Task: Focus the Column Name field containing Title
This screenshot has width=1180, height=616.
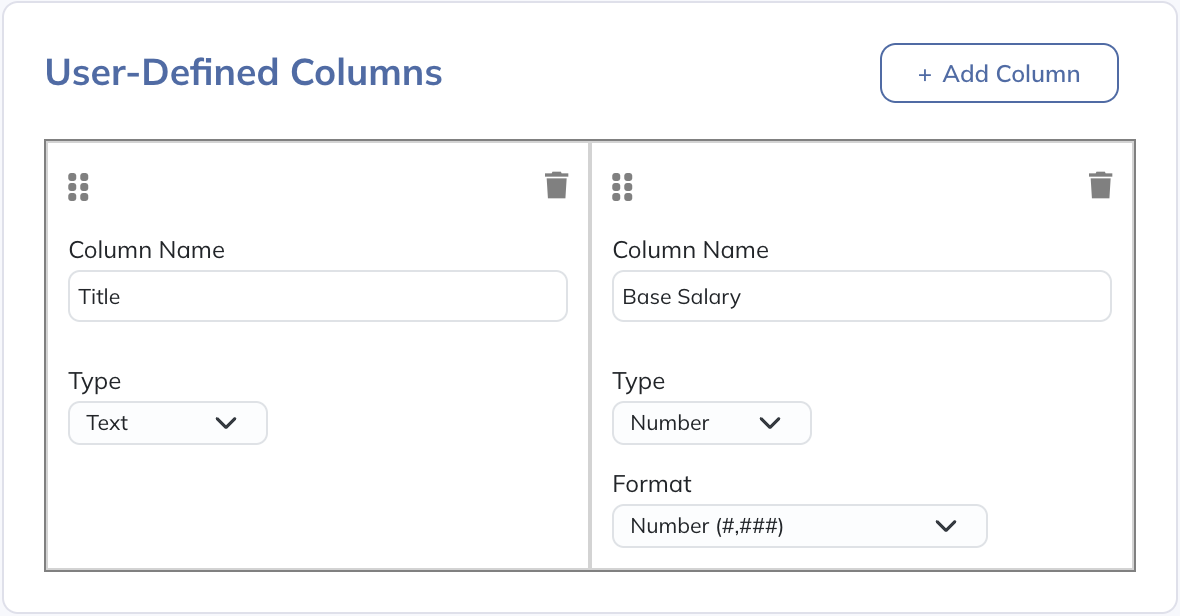Action: [x=317, y=297]
